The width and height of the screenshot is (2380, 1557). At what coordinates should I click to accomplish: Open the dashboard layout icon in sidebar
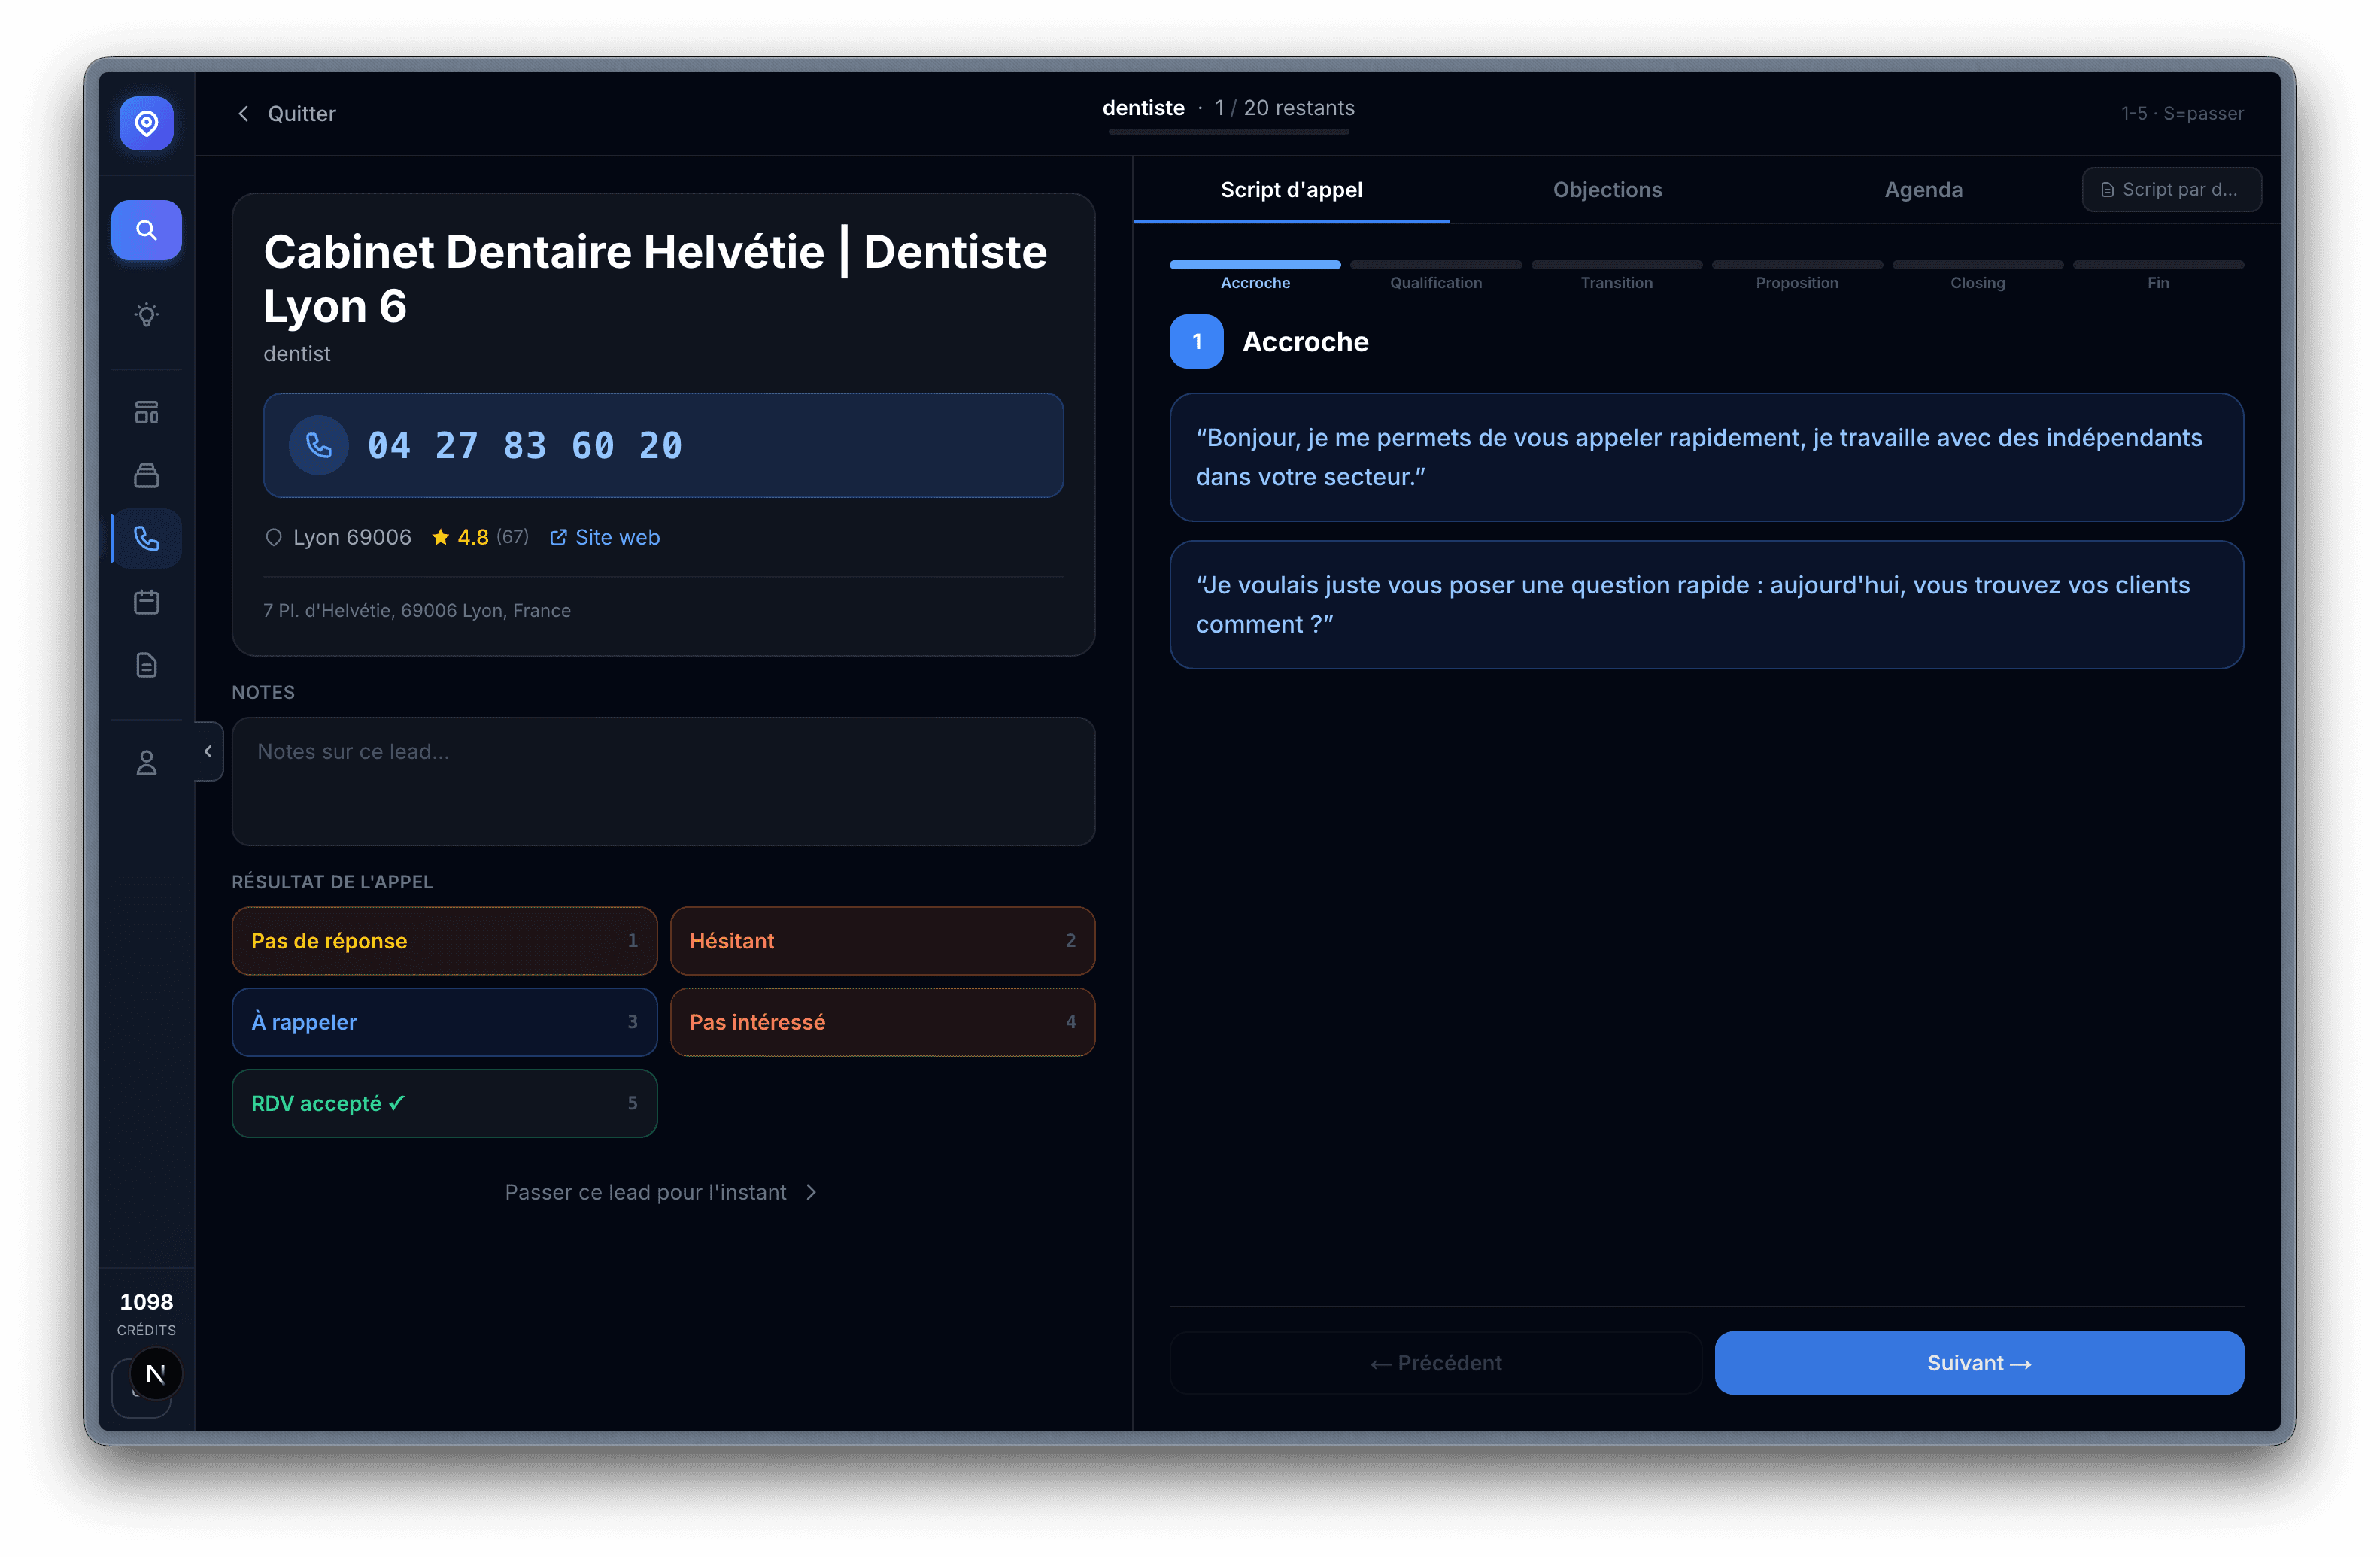(146, 412)
